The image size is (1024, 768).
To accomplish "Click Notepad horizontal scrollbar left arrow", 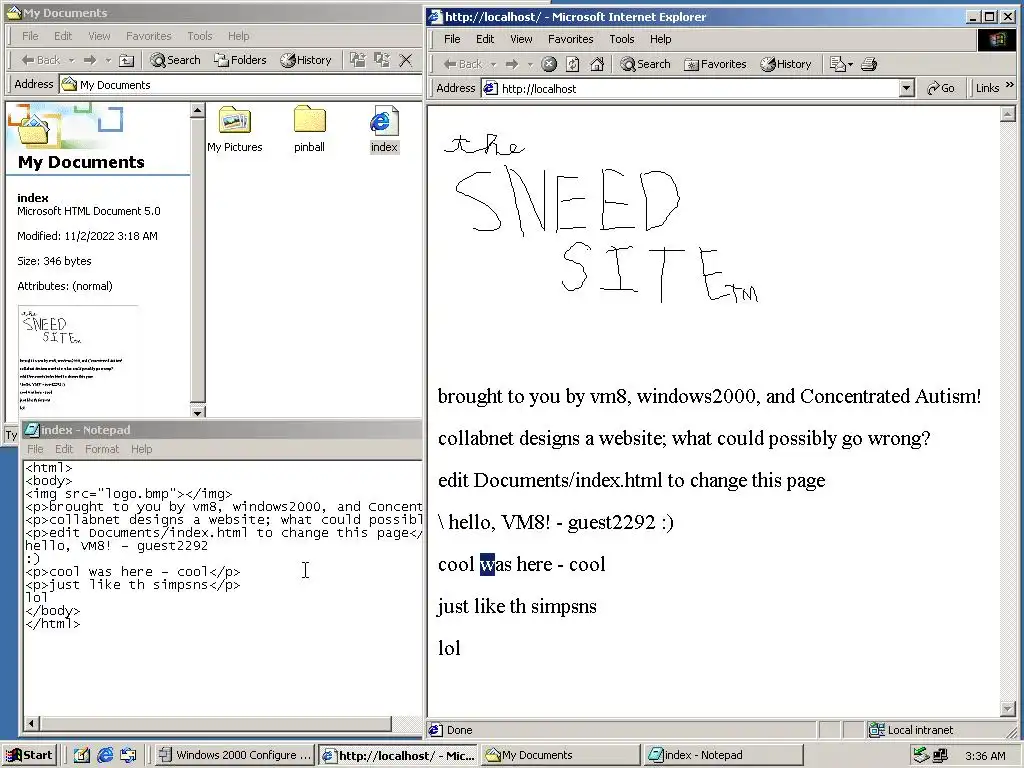I will (x=31, y=723).
